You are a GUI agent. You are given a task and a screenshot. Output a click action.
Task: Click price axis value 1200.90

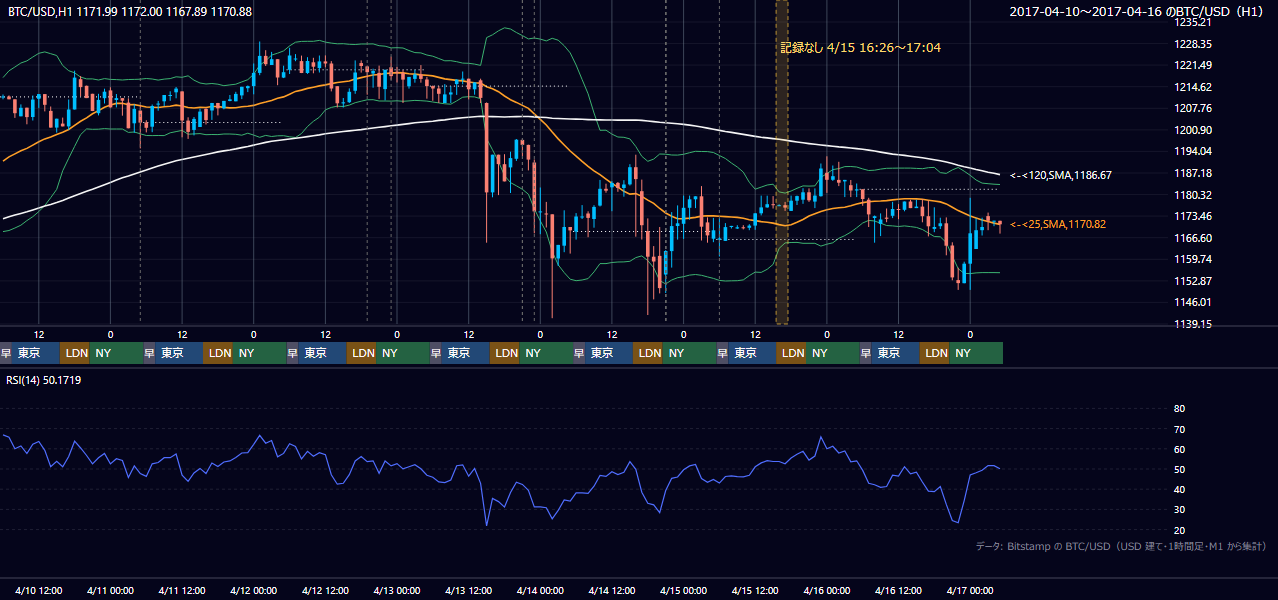point(1193,130)
